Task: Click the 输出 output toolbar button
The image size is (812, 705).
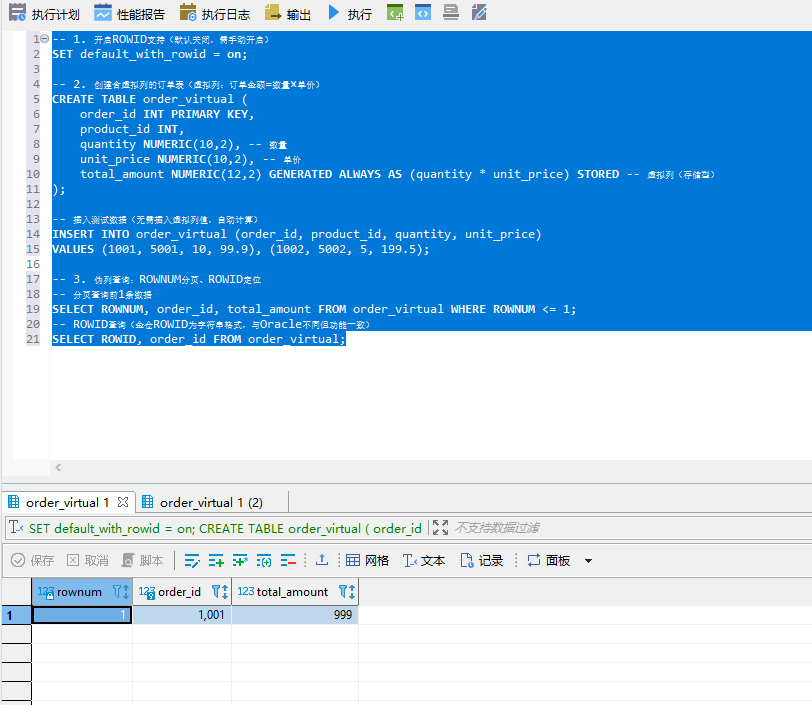Action: pyautogui.click(x=288, y=13)
